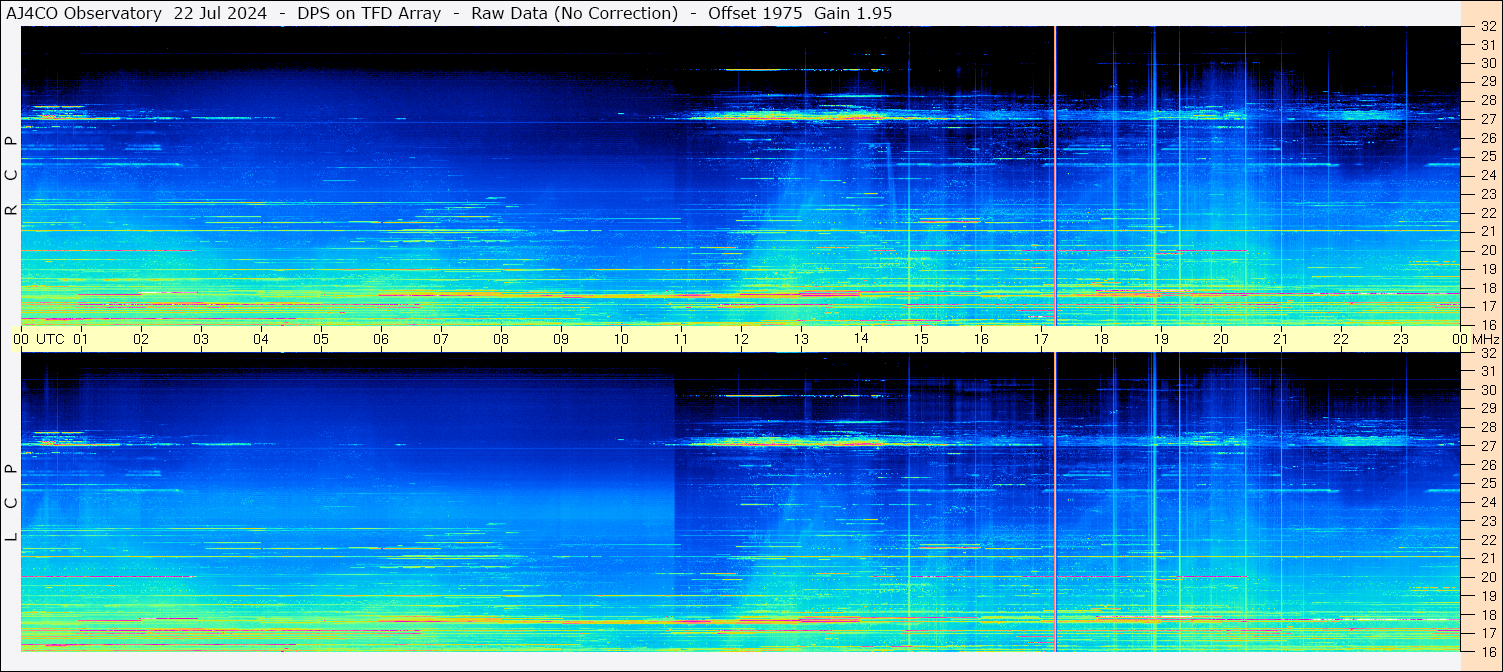
Task: Click the 03 hour label on time axis
Action: pyautogui.click(x=201, y=339)
